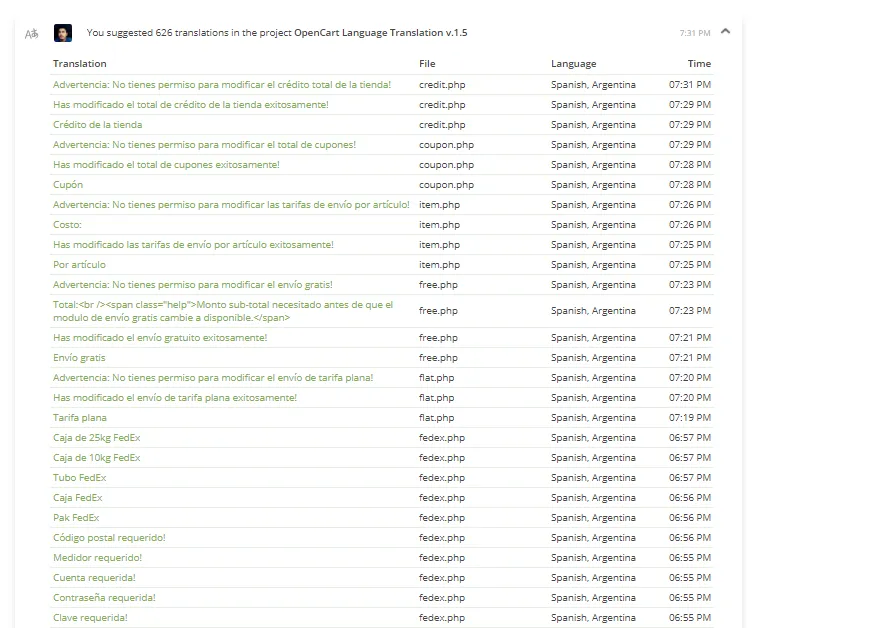Click 'Spanish, Argentina' in the Cupón row
Image resolution: width=894 pixels, height=628 pixels.
pyautogui.click(x=593, y=185)
